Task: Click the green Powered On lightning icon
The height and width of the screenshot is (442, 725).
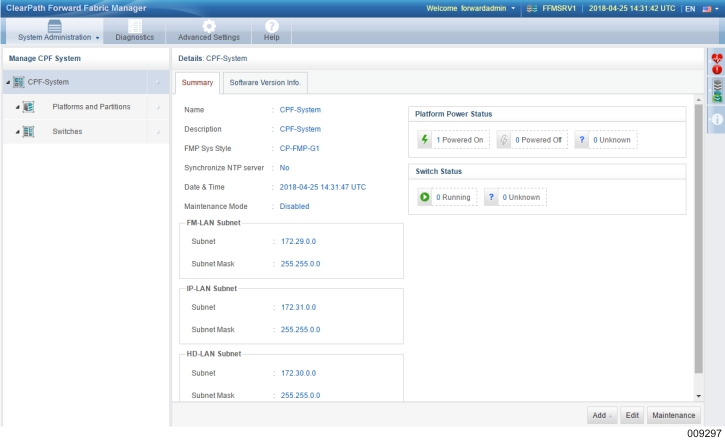Action: 424,140
